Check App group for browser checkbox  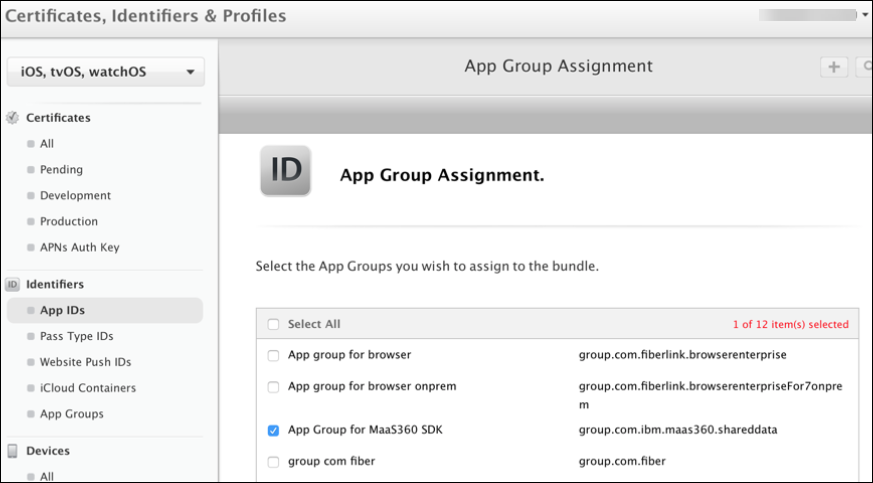click(x=273, y=356)
